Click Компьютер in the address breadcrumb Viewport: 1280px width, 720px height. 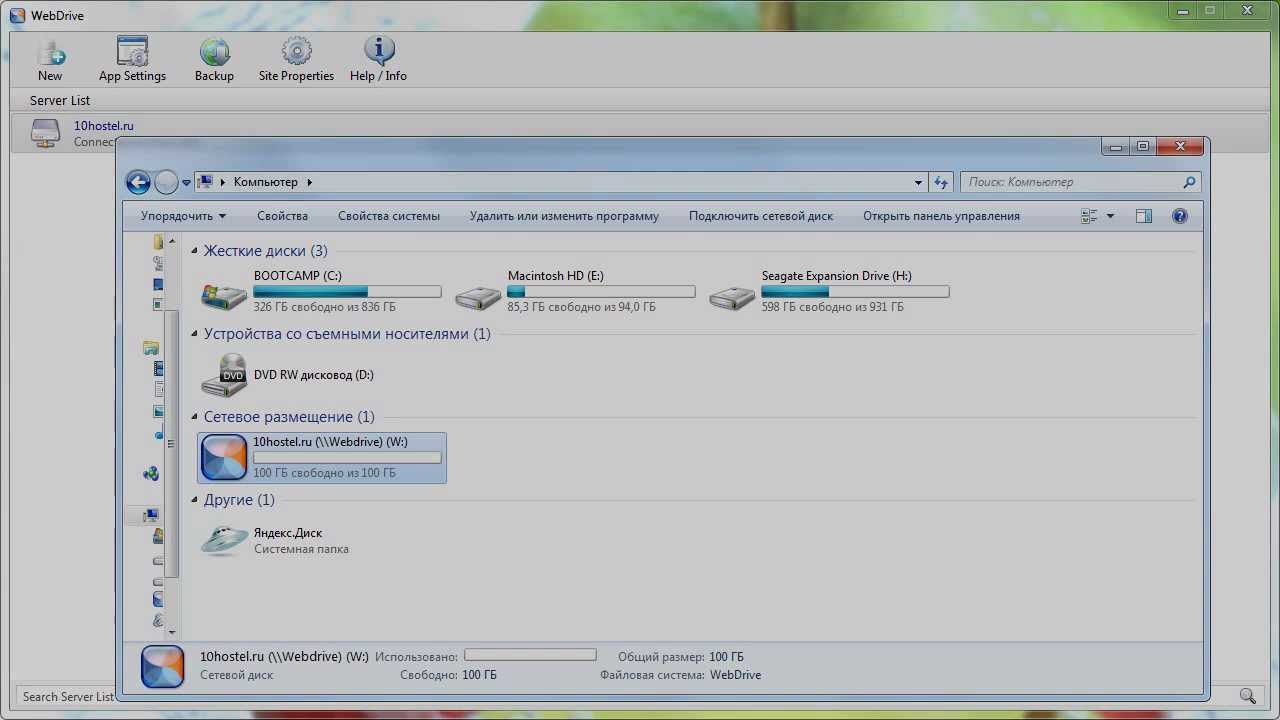coord(266,182)
